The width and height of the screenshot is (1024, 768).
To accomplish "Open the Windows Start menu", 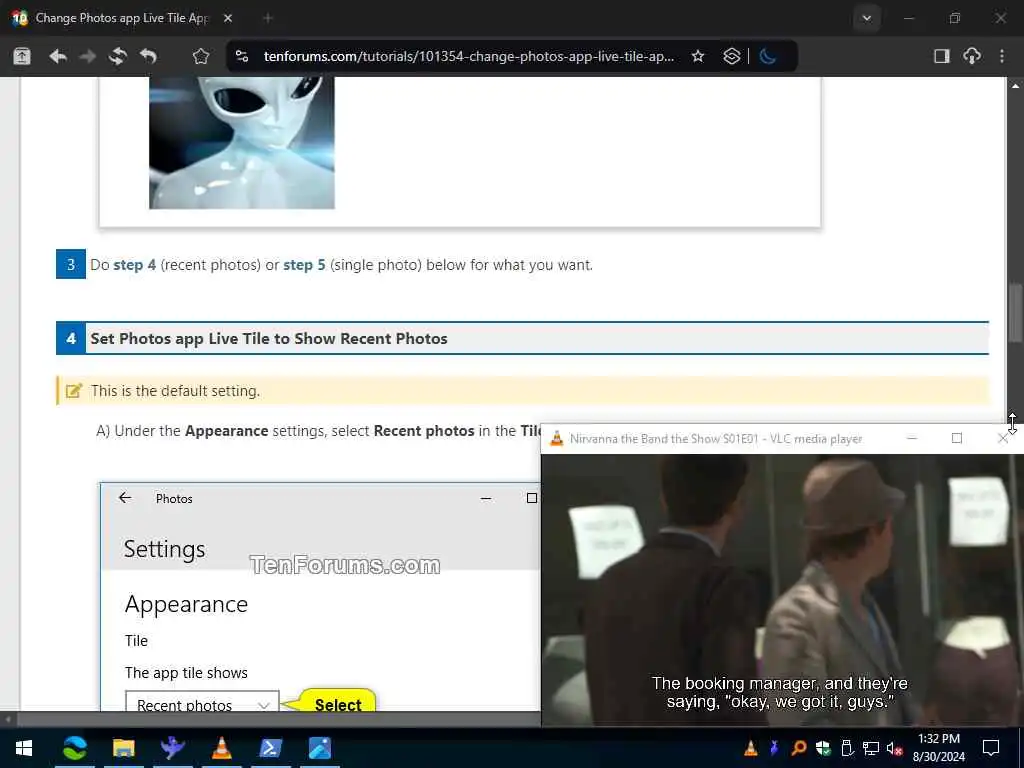I will pyautogui.click(x=24, y=748).
